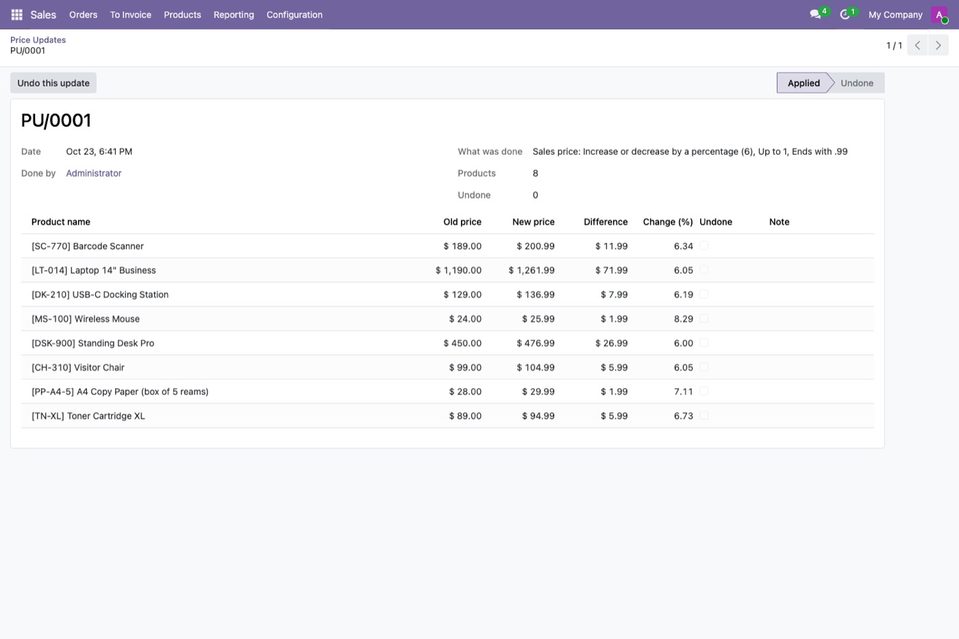Sort by Difference column header

click(605, 222)
